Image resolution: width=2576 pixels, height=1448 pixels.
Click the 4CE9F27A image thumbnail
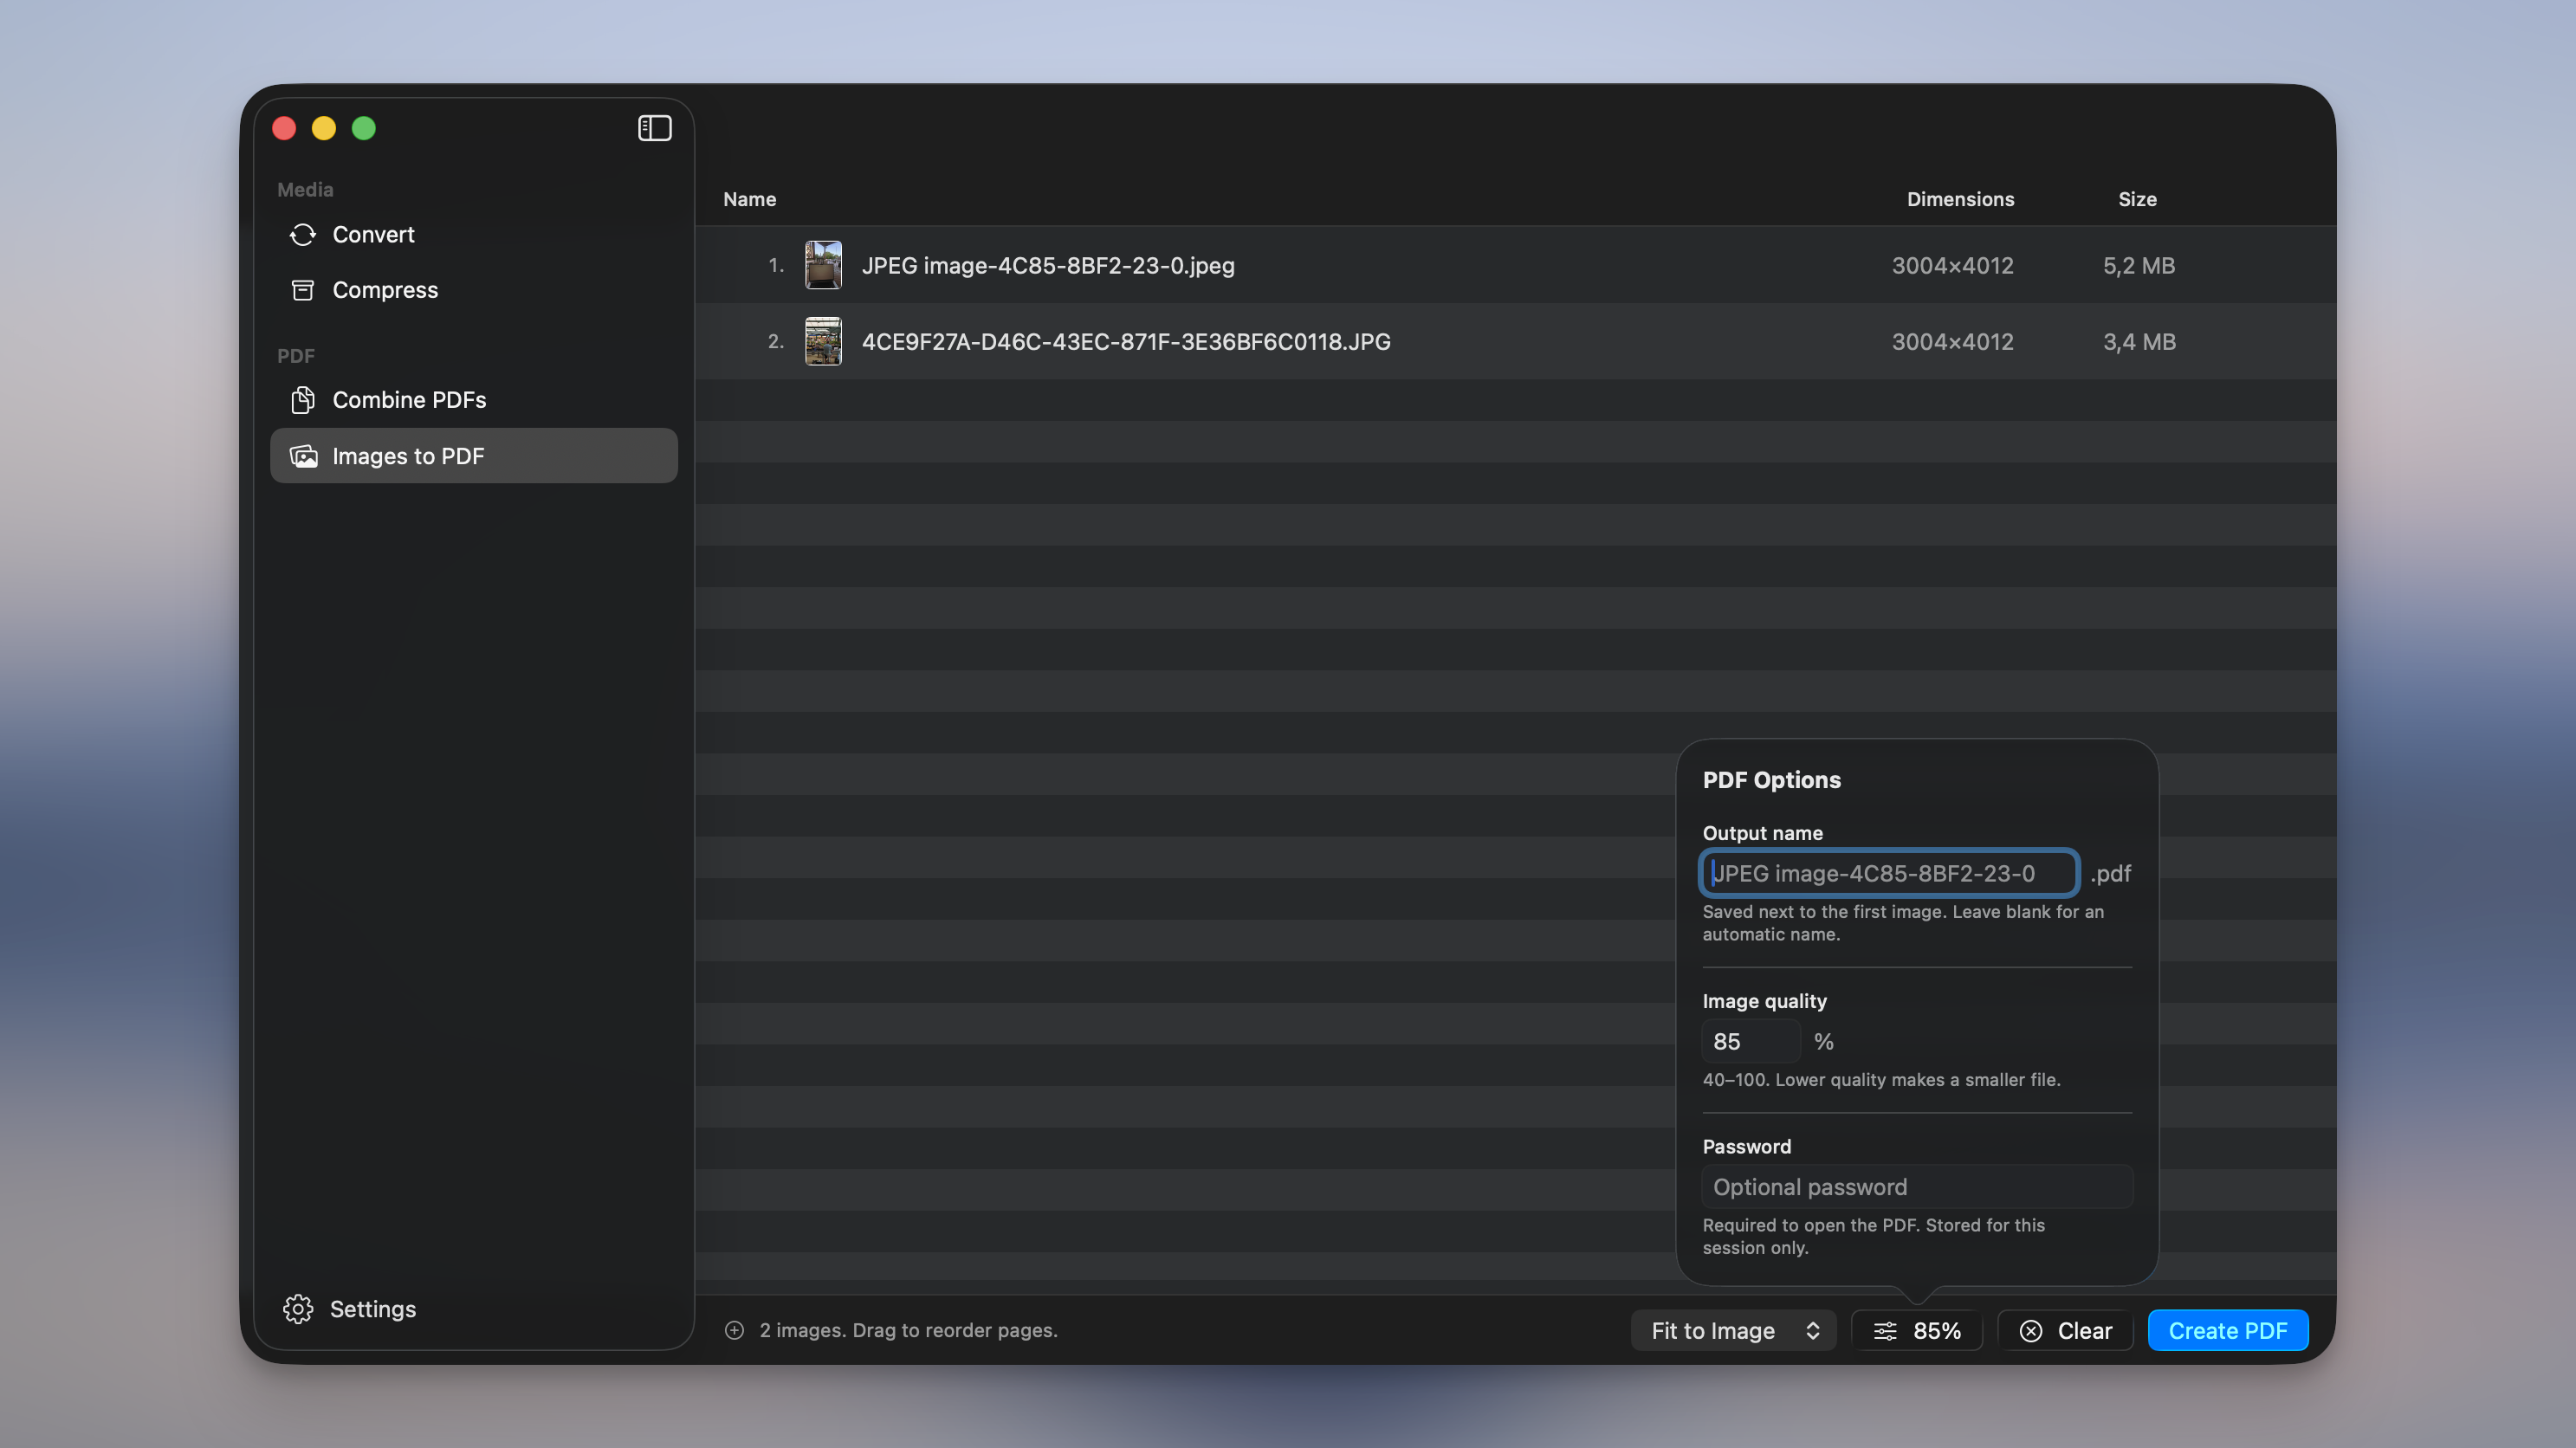coord(823,341)
